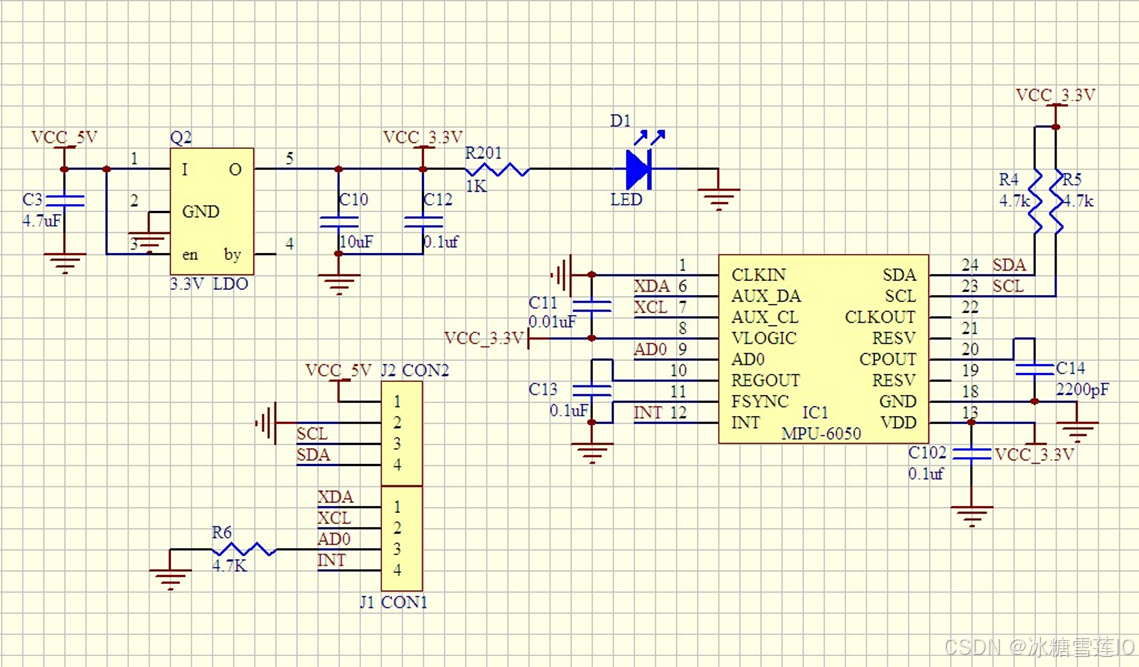Click the 'by' pin label on Q2

pos(232,254)
